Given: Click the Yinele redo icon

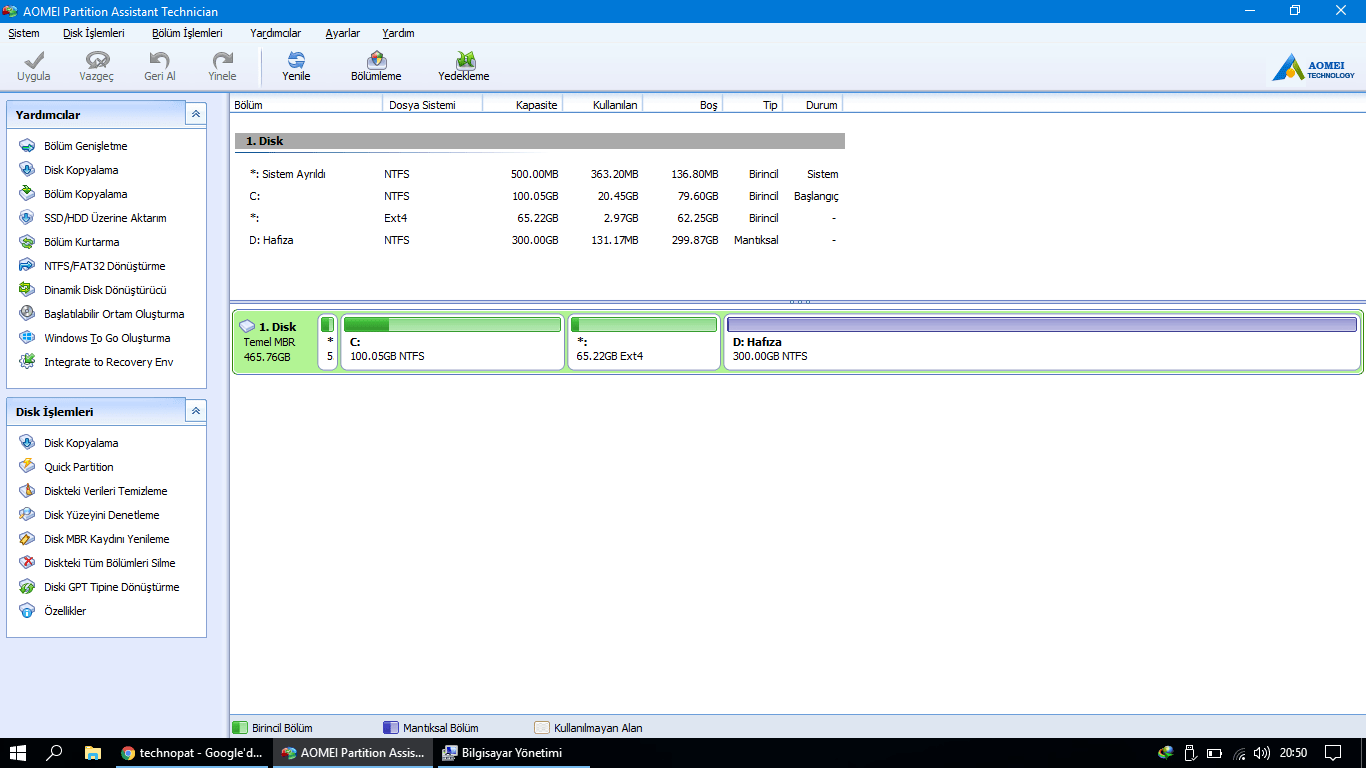Looking at the screenshot, I should click(x=222, y=60).
